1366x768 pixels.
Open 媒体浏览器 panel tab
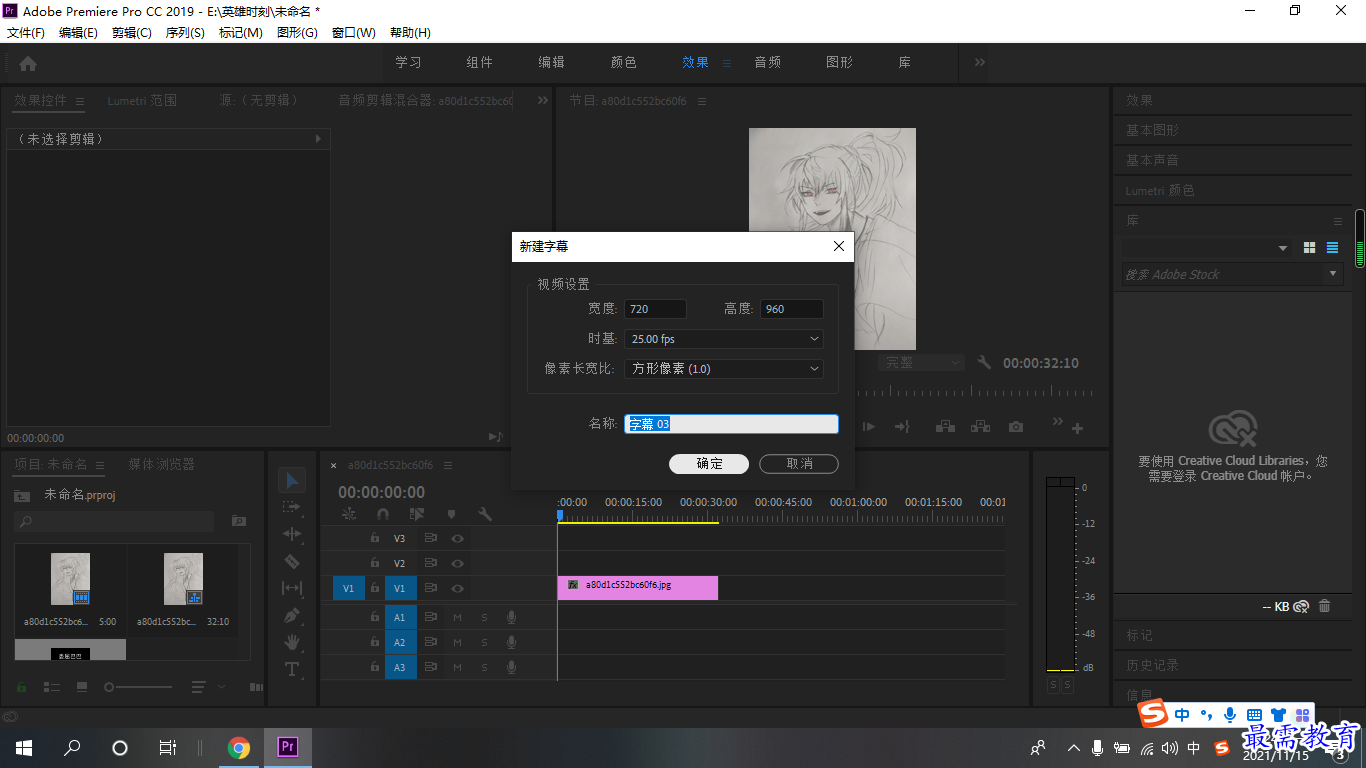point(162,464)
